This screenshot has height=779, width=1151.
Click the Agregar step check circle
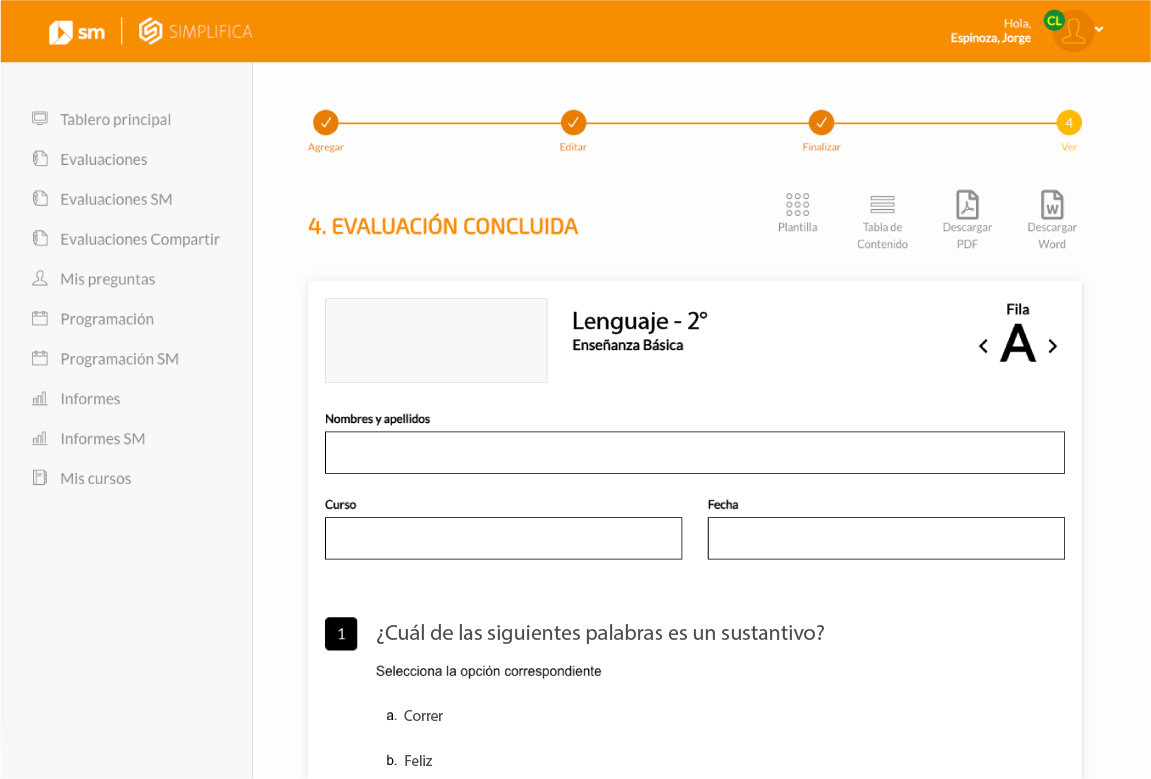[x=325, y=123]
